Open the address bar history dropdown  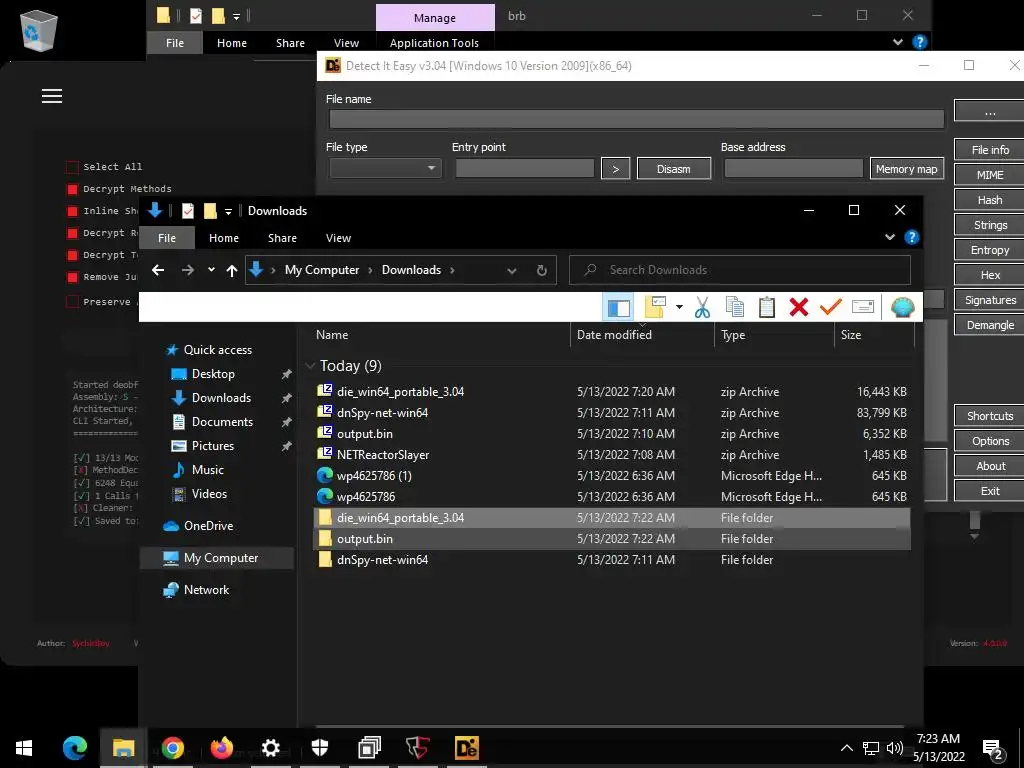(511, 270)
